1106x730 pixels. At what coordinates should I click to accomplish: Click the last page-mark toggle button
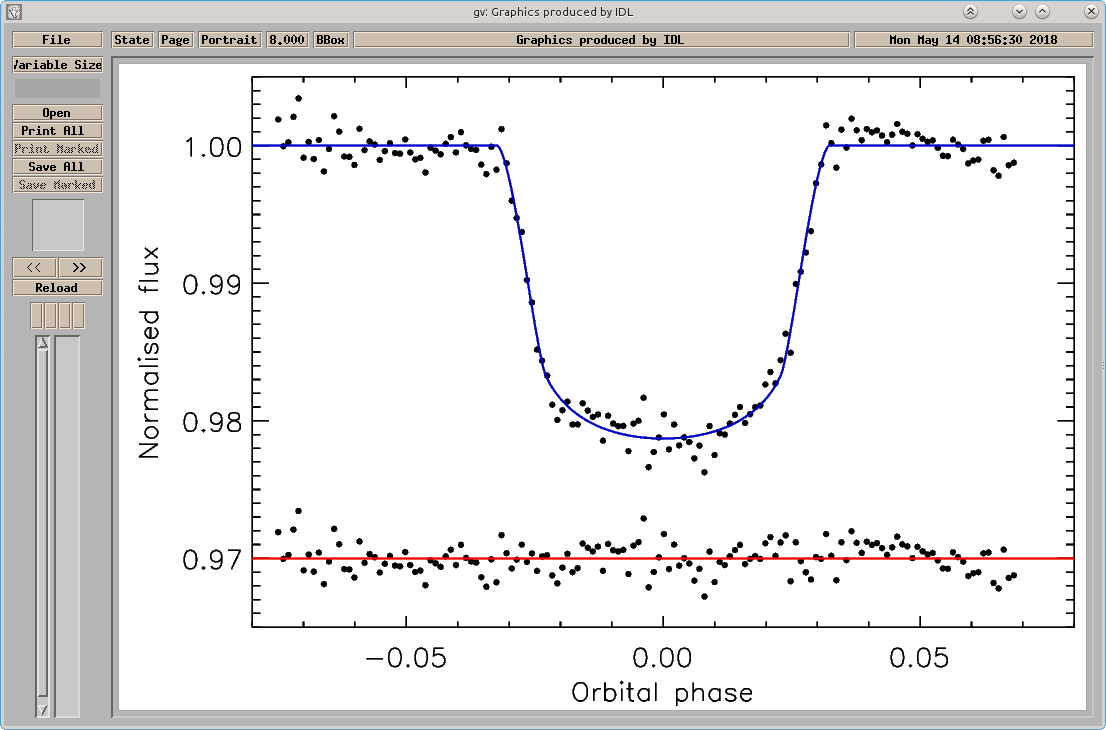click(x=78, y=315)
